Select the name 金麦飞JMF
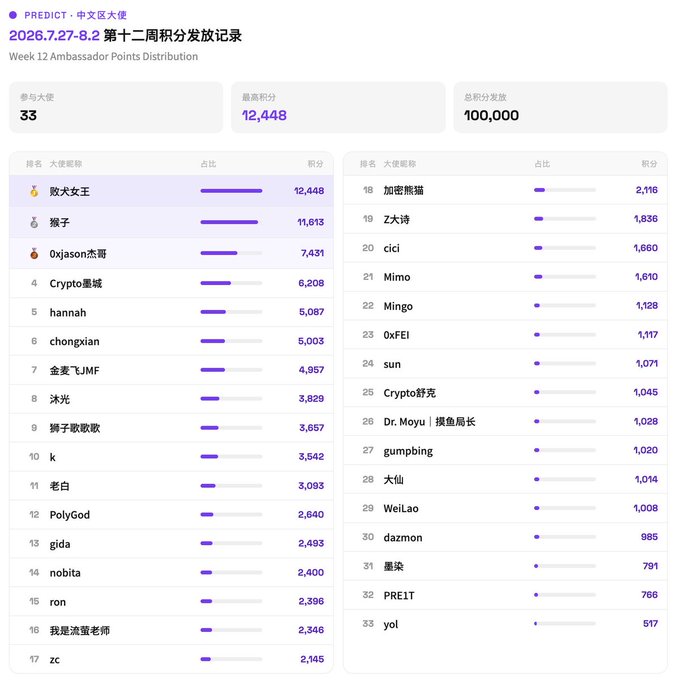The image size is (675, 680). [x=74, y=370]
